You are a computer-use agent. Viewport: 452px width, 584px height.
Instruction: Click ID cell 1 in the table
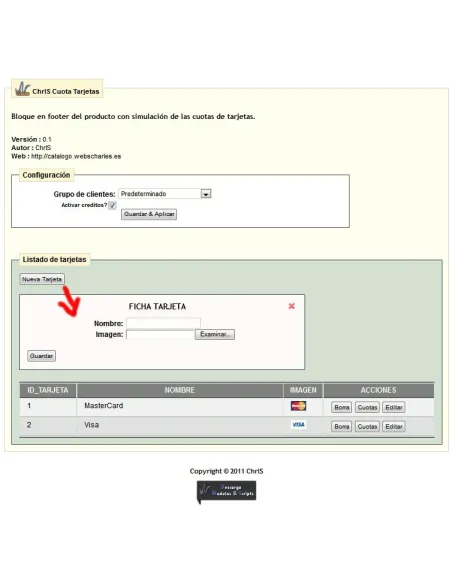(x=29, y=406)
